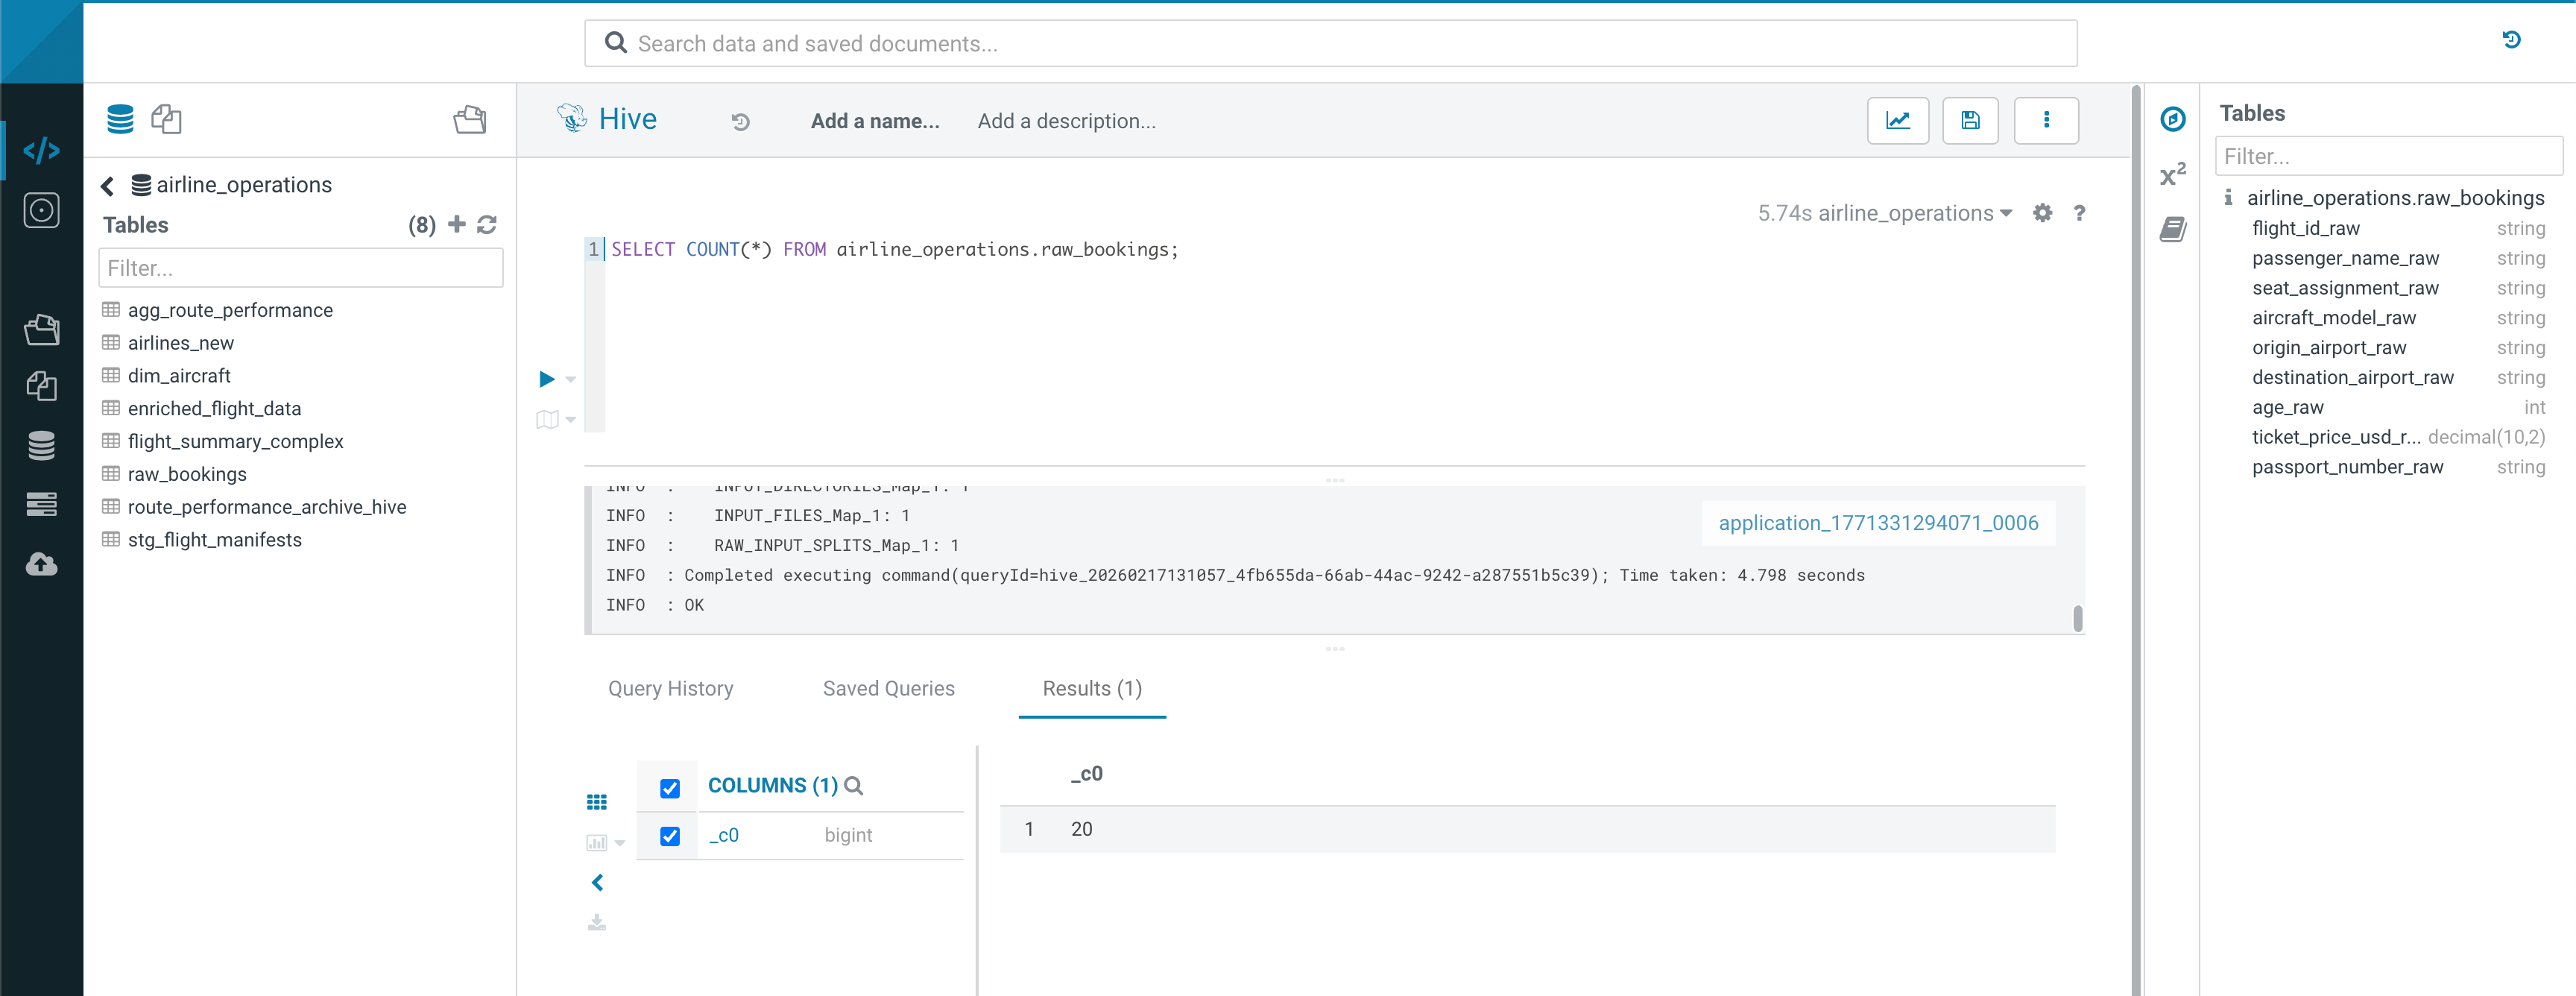Open the Saved Queries tab
Screen dimensions: 2576x996
click(x=888, y=688)
